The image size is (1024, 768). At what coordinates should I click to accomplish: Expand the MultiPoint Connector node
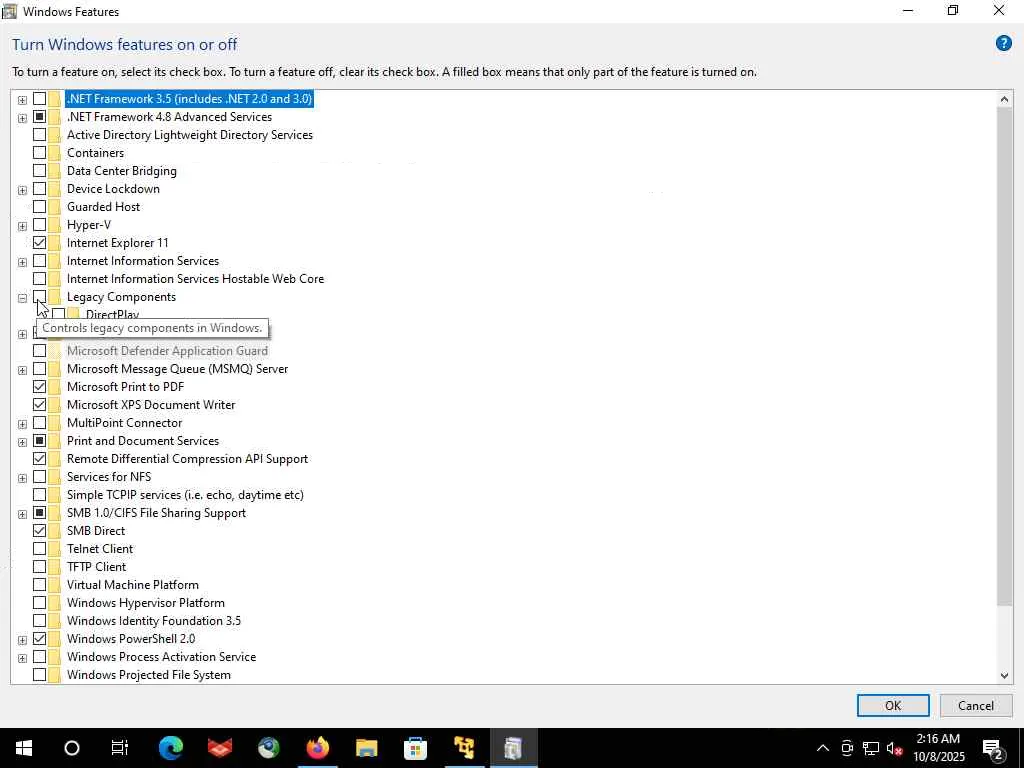(22, 424)
